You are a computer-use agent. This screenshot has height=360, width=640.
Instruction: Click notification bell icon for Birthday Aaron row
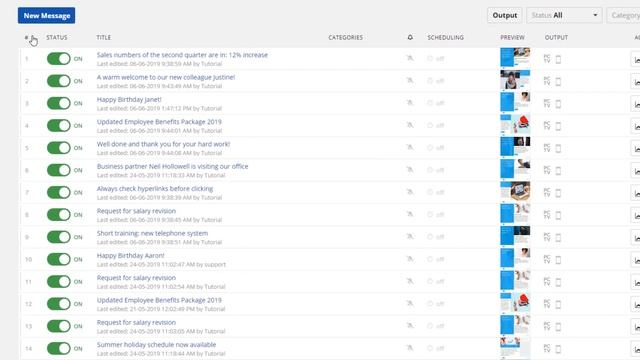(x=410, y=258)
